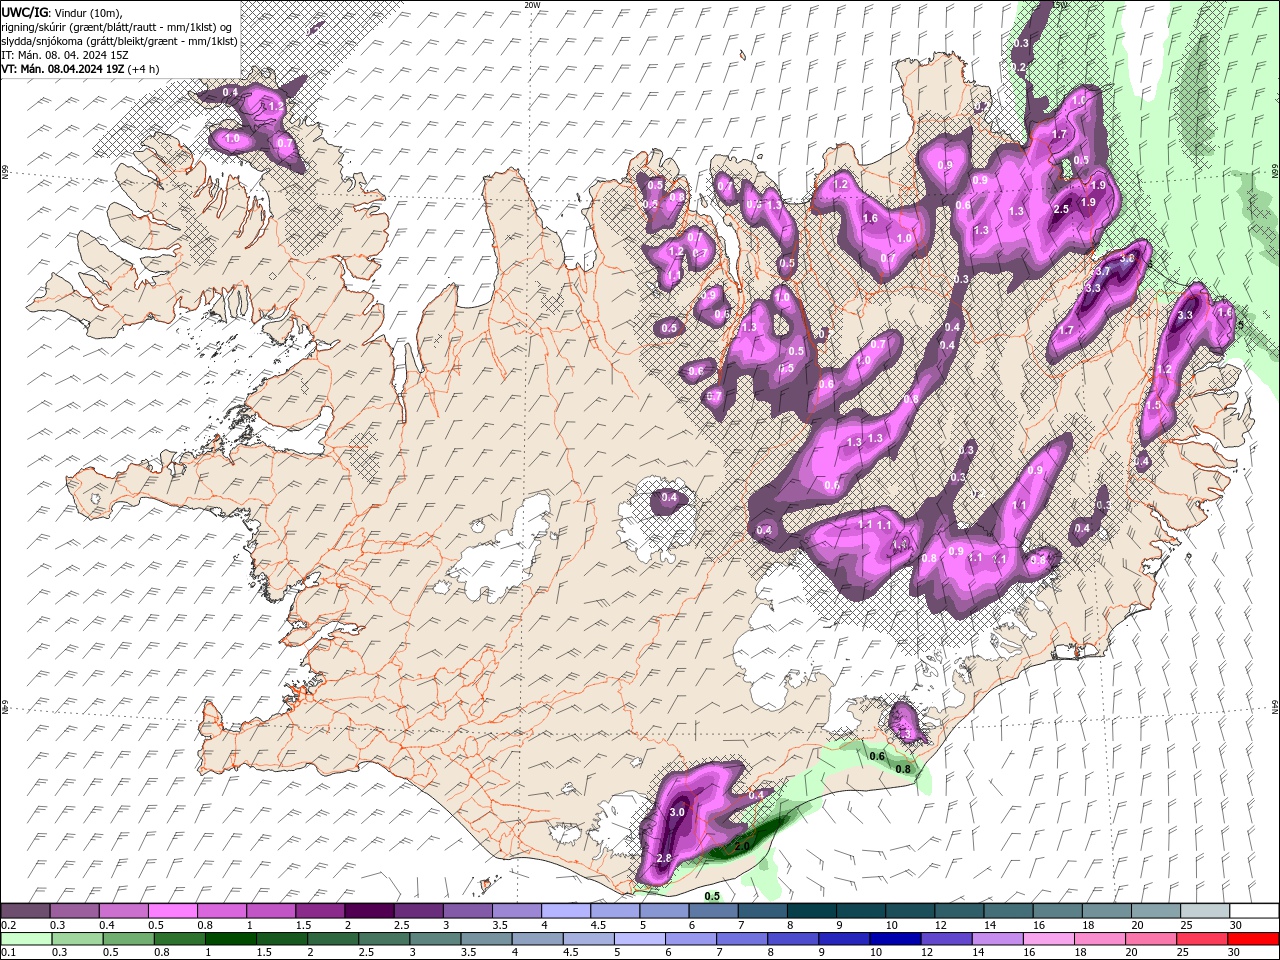Screen dimensions: 1280x960
Task: Click the white upper-scale swatch right of 30
Action: (x=1253, y=911)
